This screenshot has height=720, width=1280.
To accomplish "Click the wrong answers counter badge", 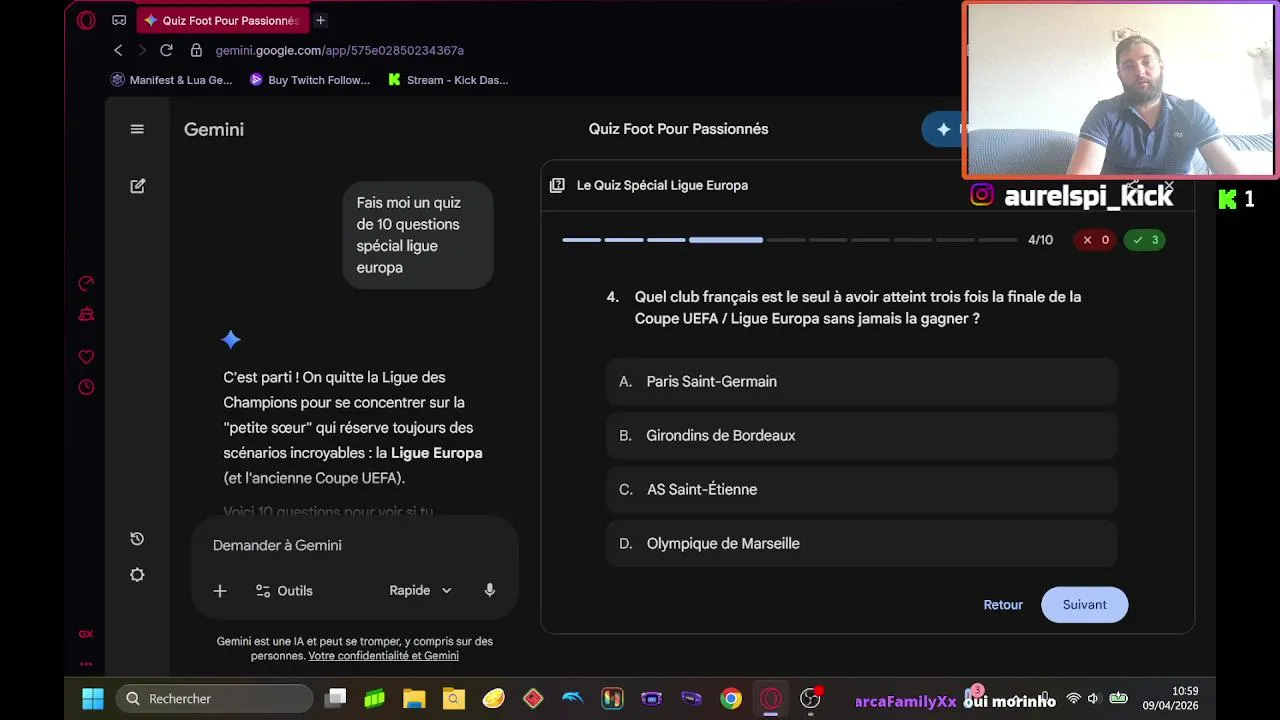I will click(x=1094, y=240).
